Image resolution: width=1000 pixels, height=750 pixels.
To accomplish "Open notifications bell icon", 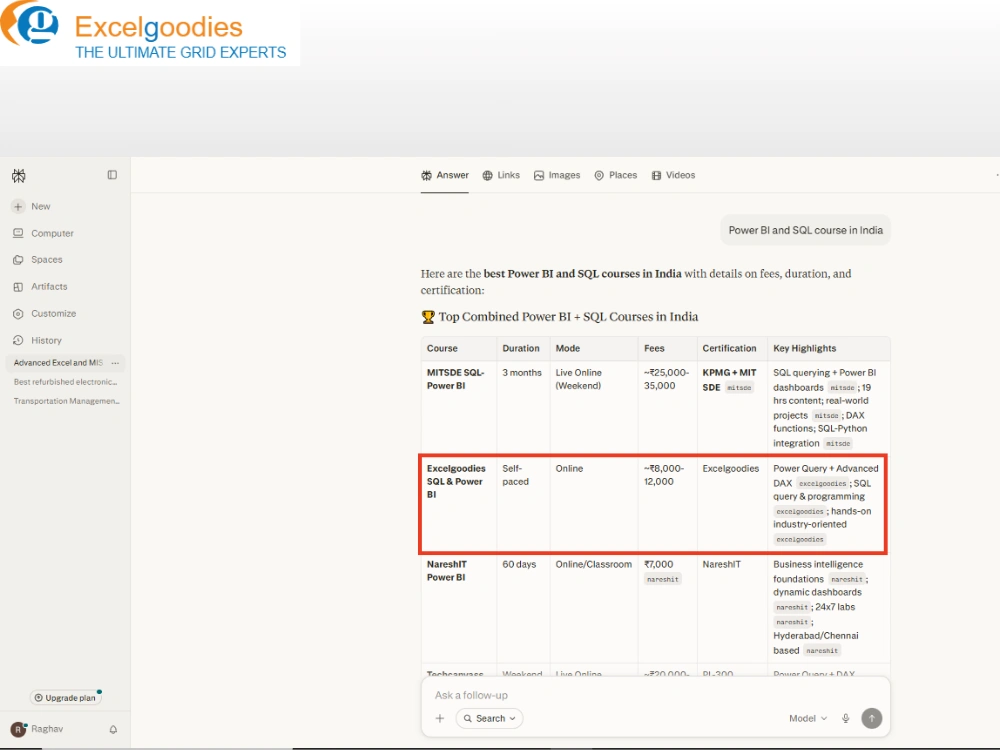I will (113, 729).
